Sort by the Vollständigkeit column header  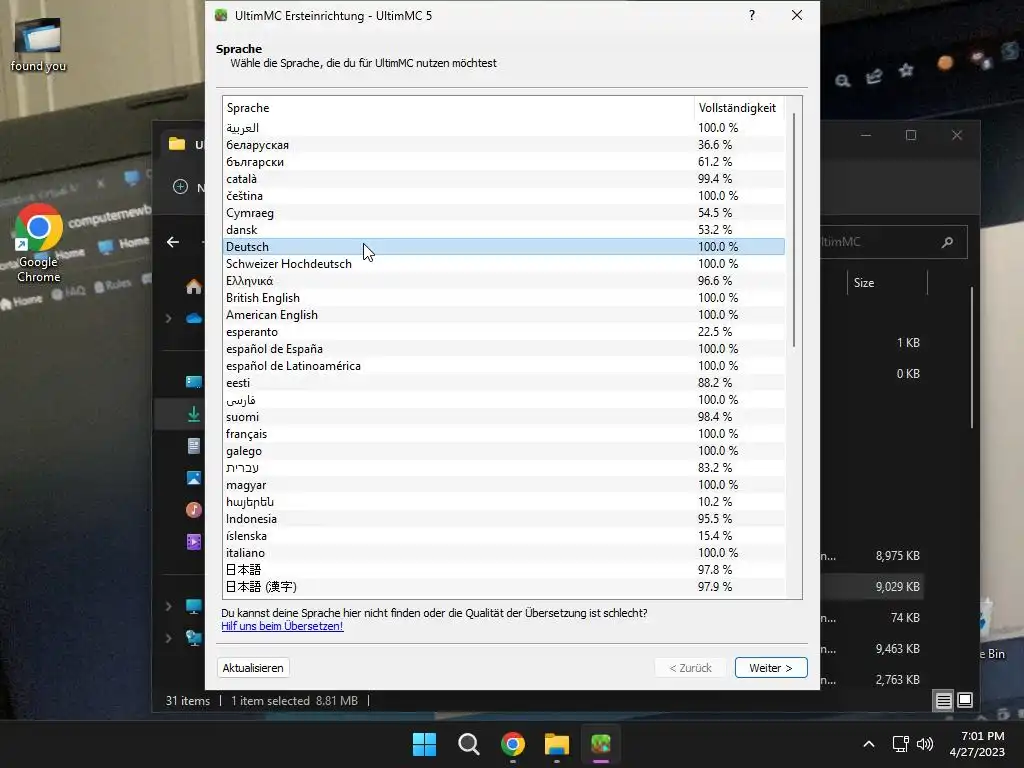[x=739, y=108]
